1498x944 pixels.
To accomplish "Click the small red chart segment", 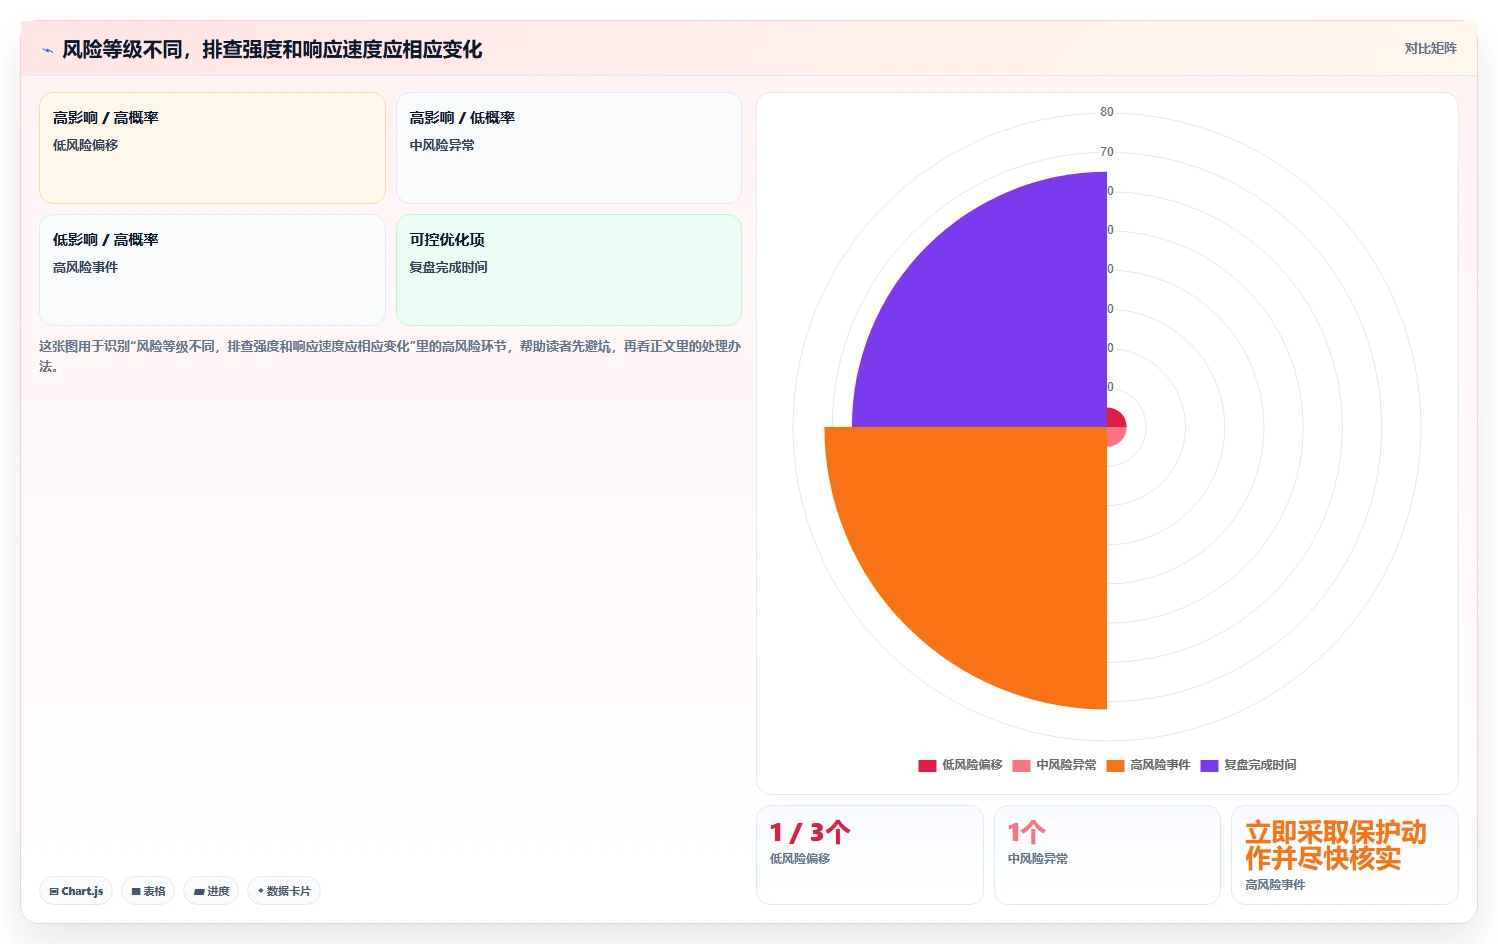I will click(x=1115, y=418).
